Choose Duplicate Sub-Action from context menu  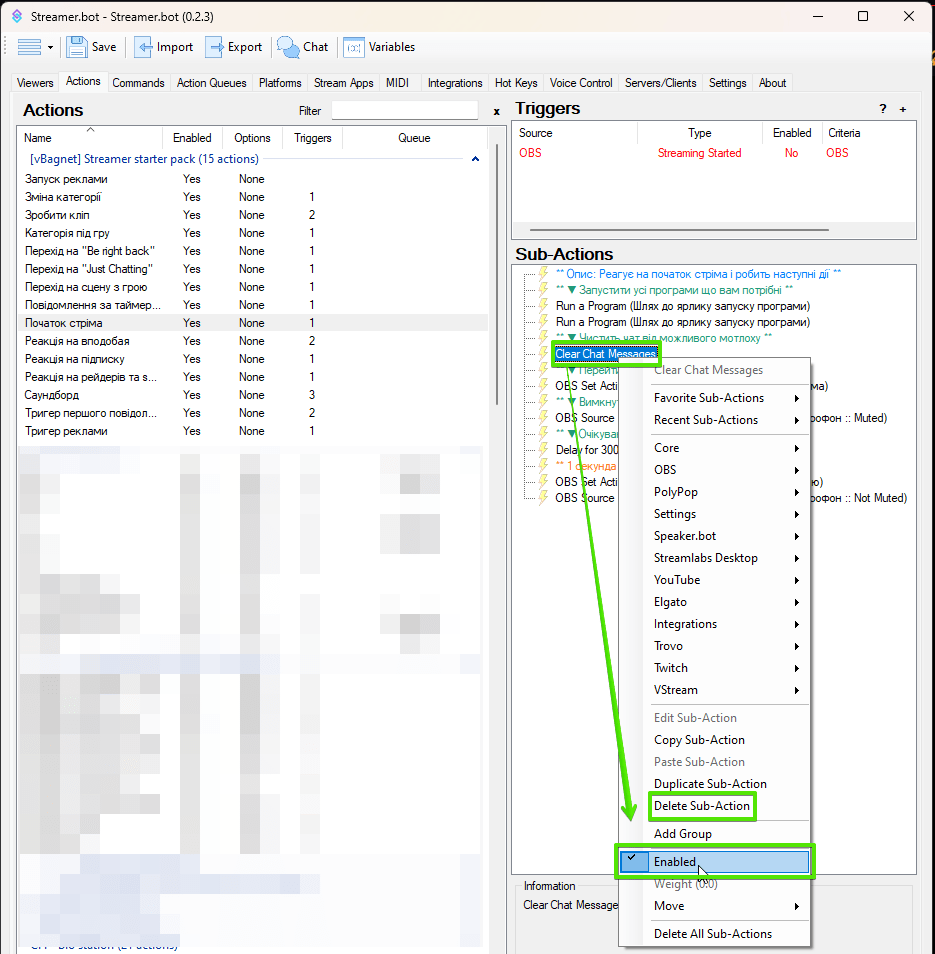pyautogui.click(x=726, y=784)
